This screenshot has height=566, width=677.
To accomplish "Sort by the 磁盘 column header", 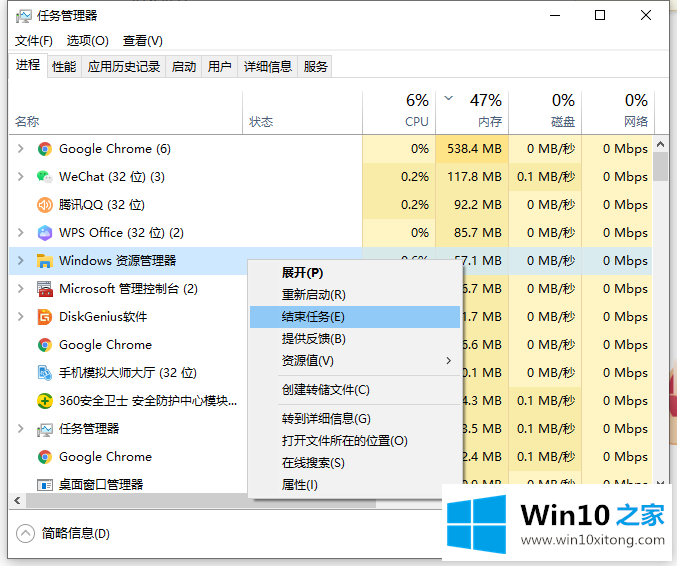I will (545, 112).
